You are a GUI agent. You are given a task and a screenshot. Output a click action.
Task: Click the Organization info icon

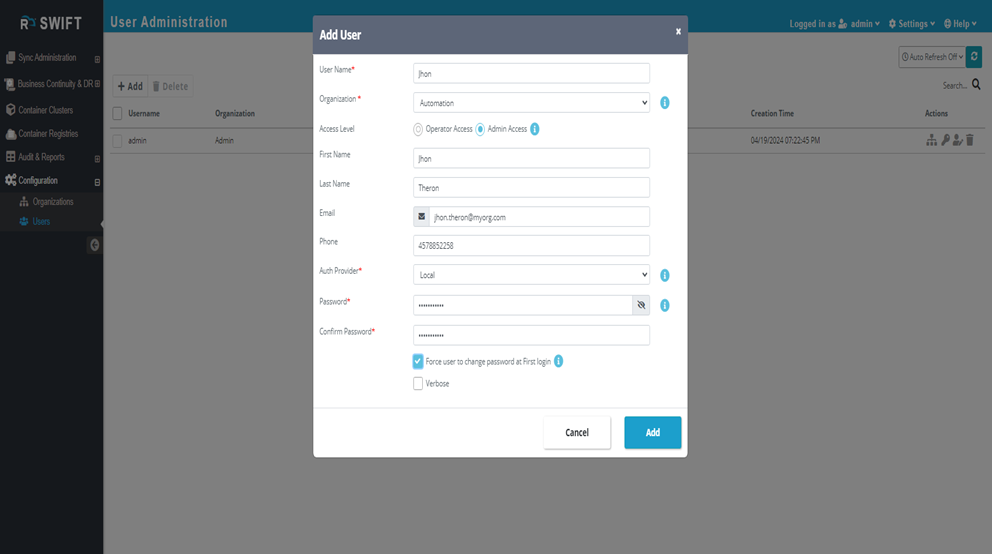(664, 102)
